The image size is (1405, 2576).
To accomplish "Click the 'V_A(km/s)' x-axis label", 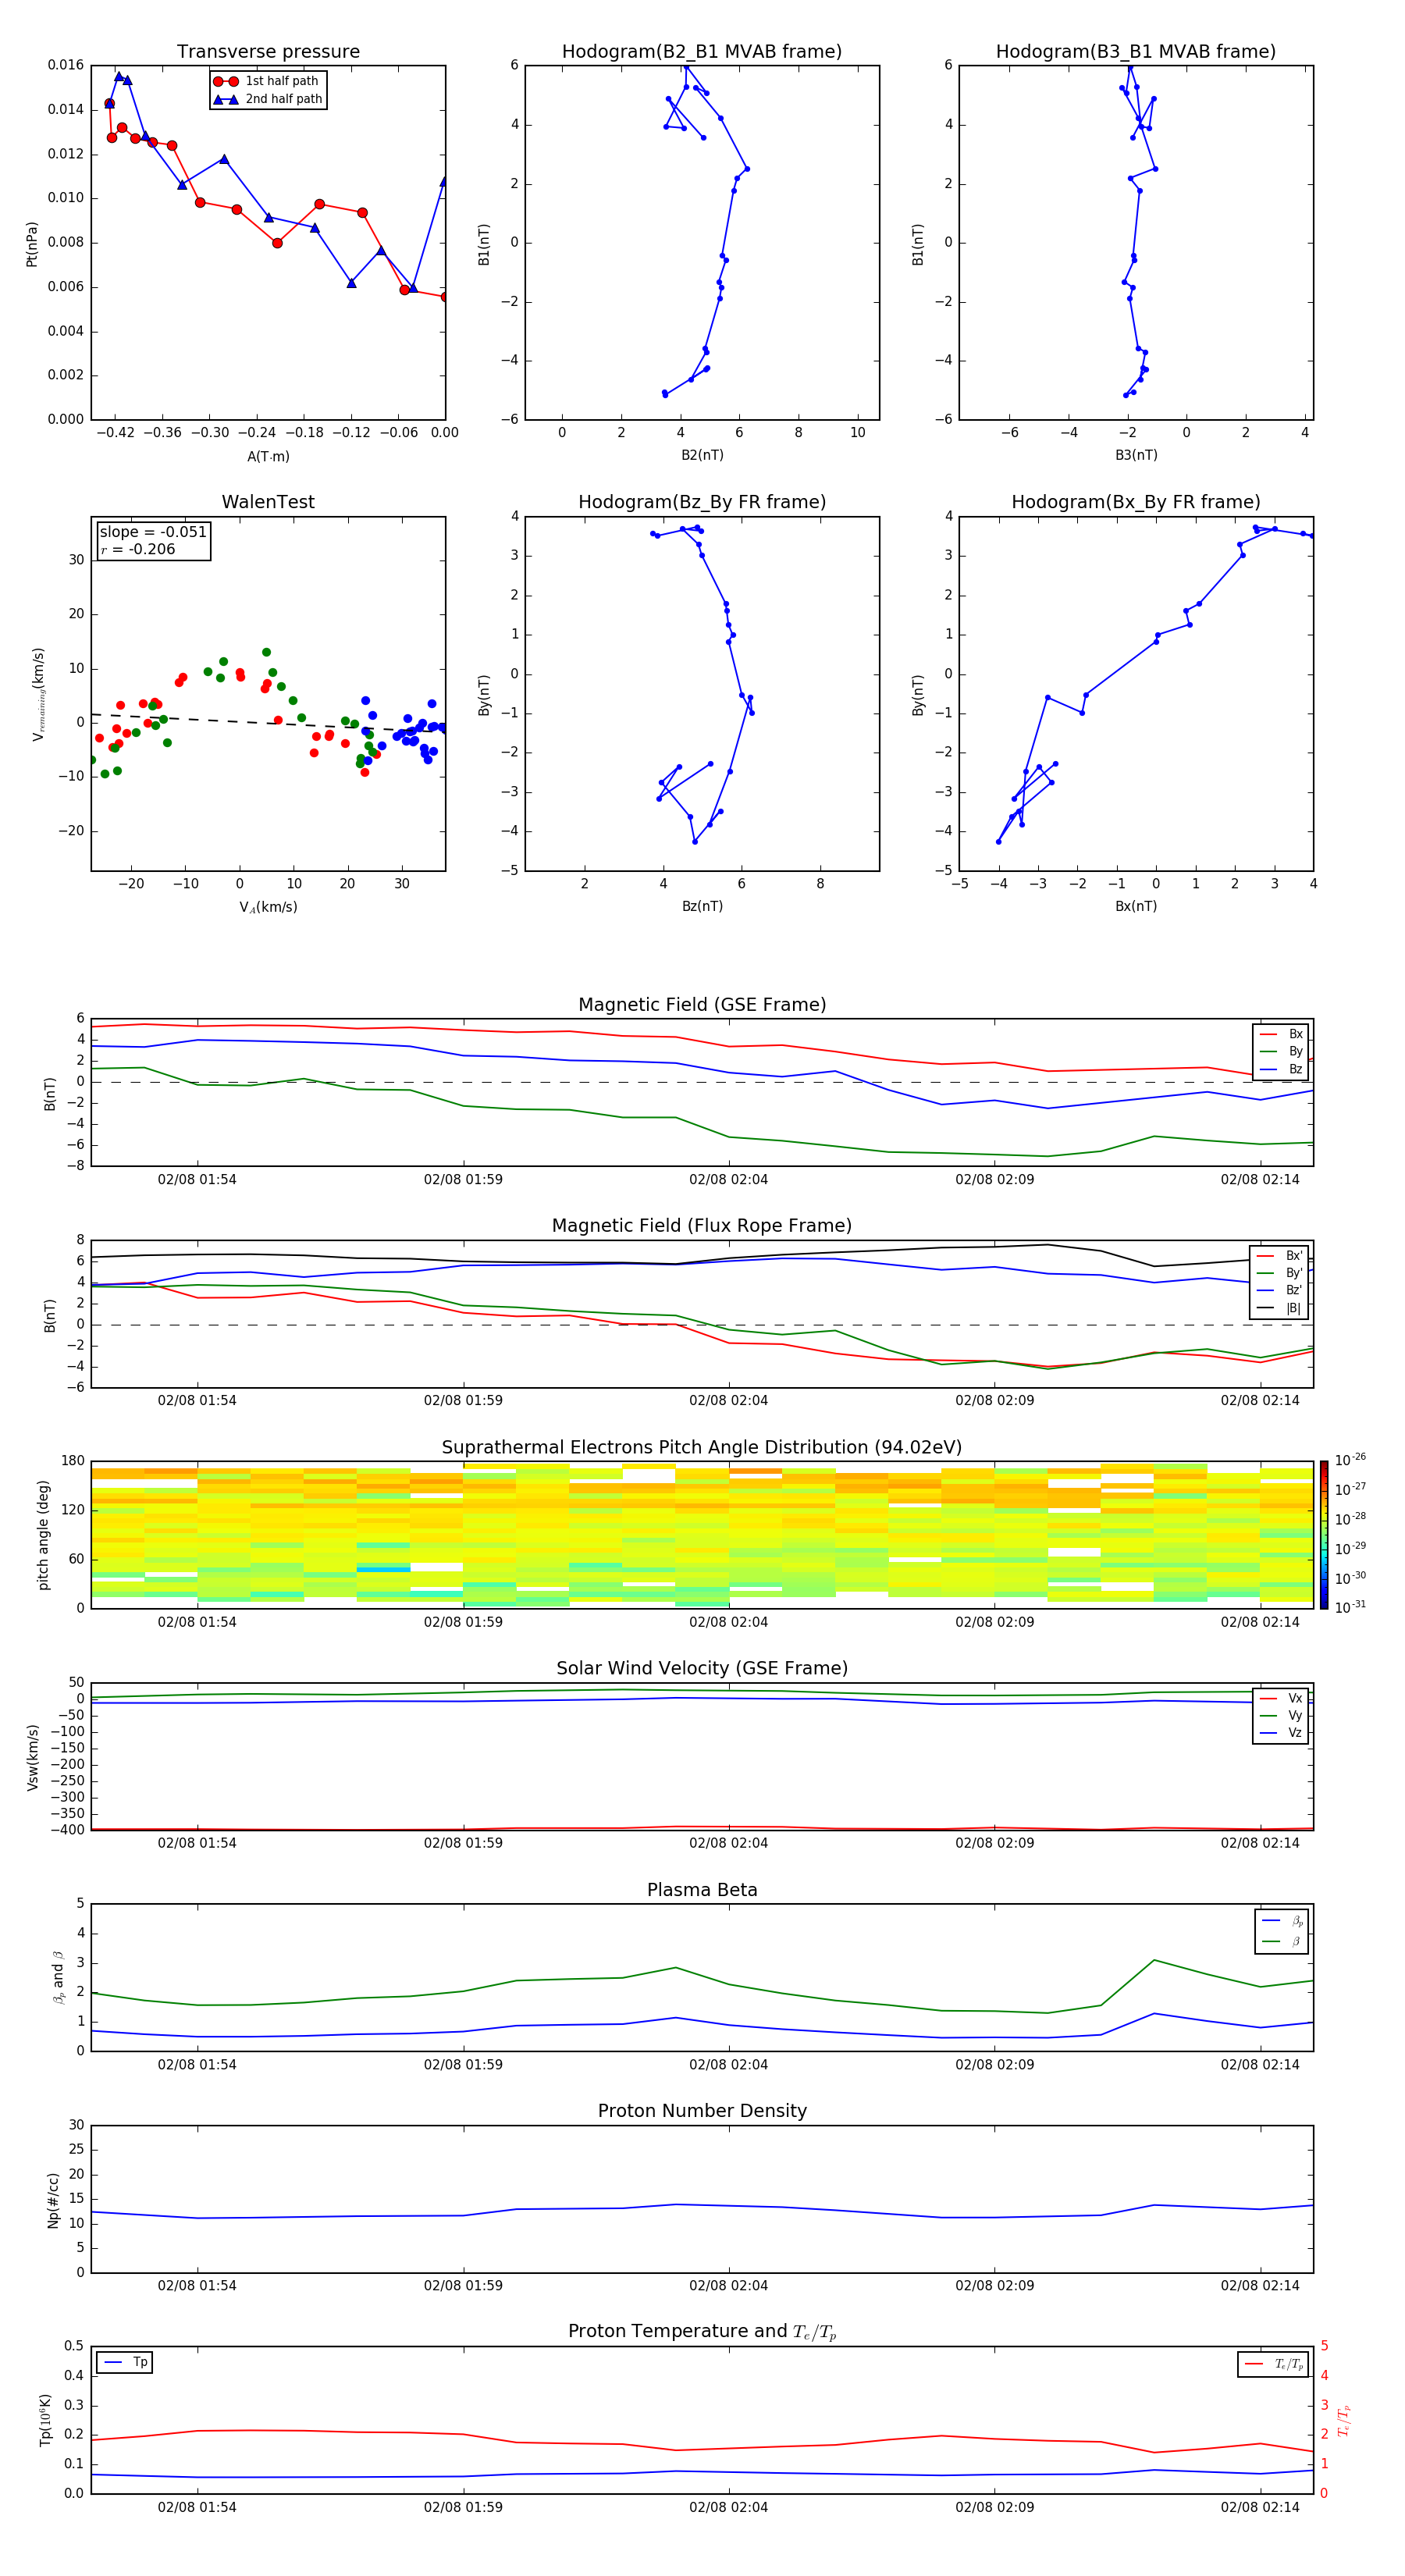I will [x=268, y=907].
